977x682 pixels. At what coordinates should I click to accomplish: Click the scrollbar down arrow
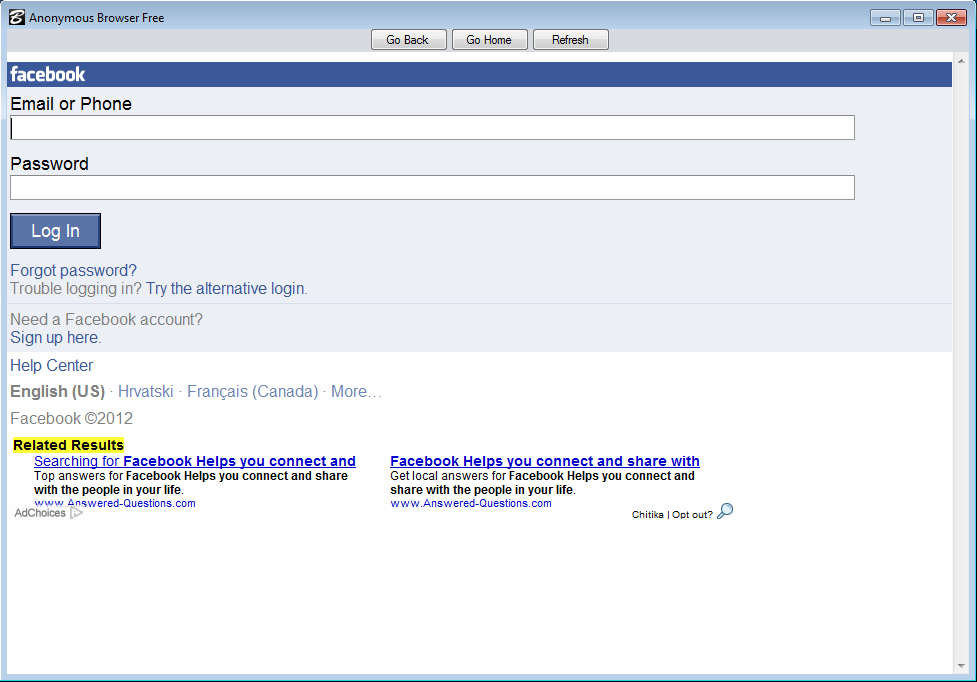coord(961,666)
